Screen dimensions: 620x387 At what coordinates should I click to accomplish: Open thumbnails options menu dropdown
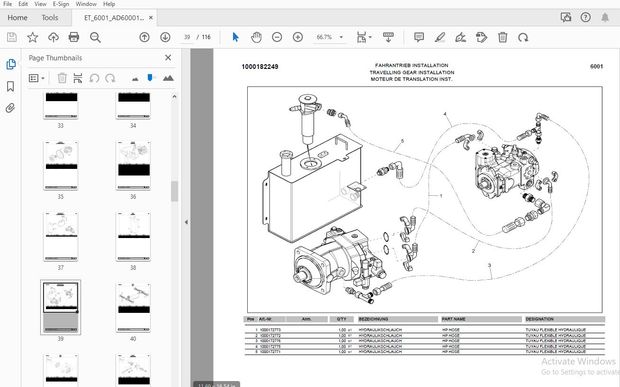36,78
